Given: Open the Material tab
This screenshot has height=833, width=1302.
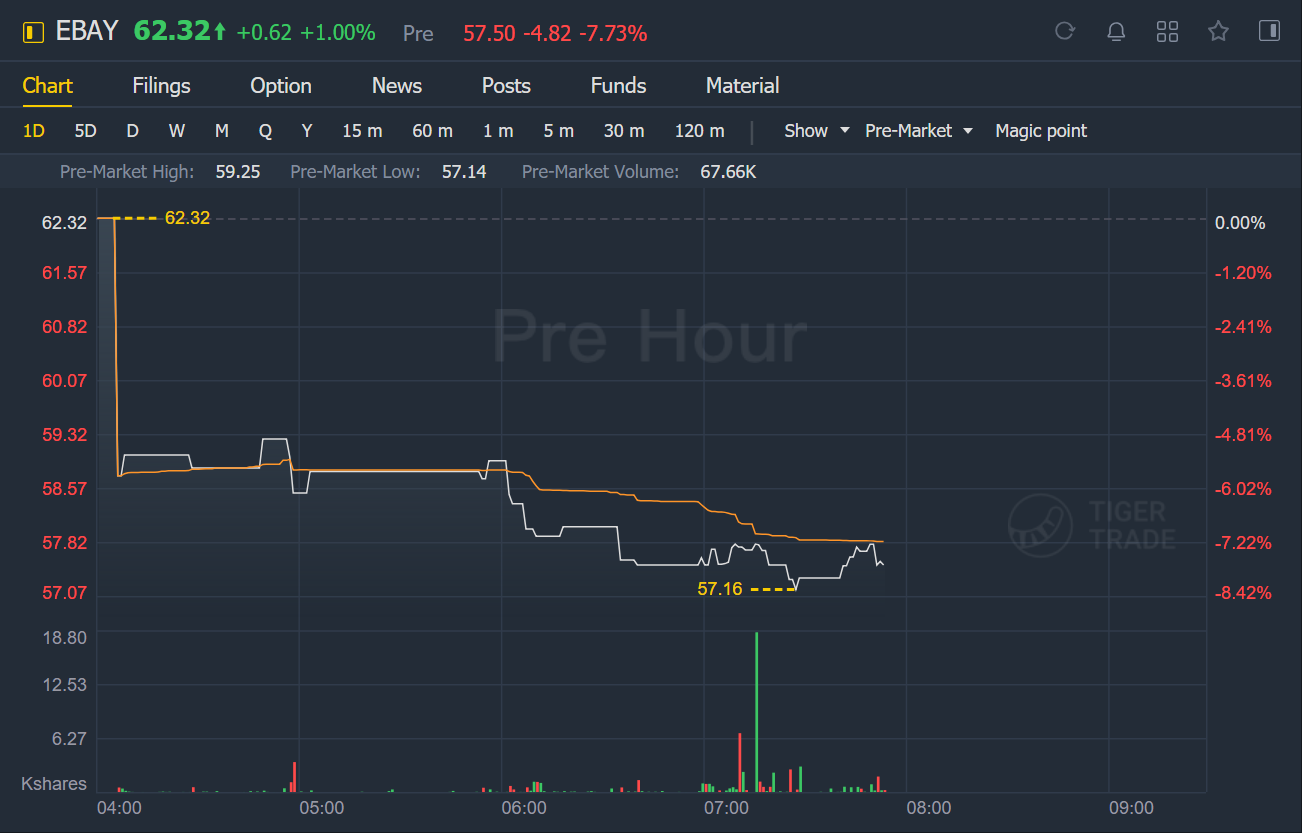Looking at the screenshot, I should coord(742,86).
